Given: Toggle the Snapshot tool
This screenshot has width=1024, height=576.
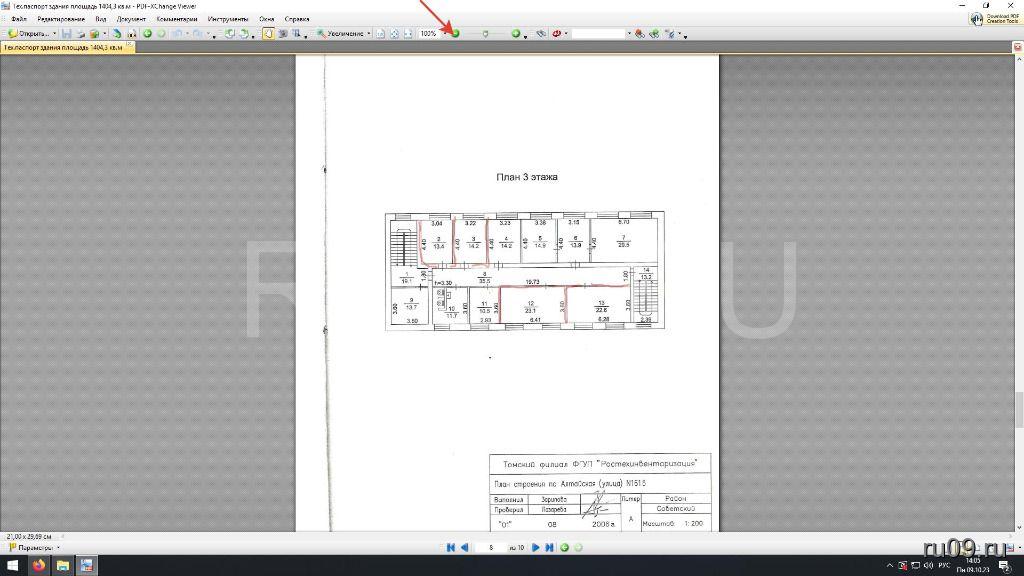Looking at the screenshot, I should point(283,33).
